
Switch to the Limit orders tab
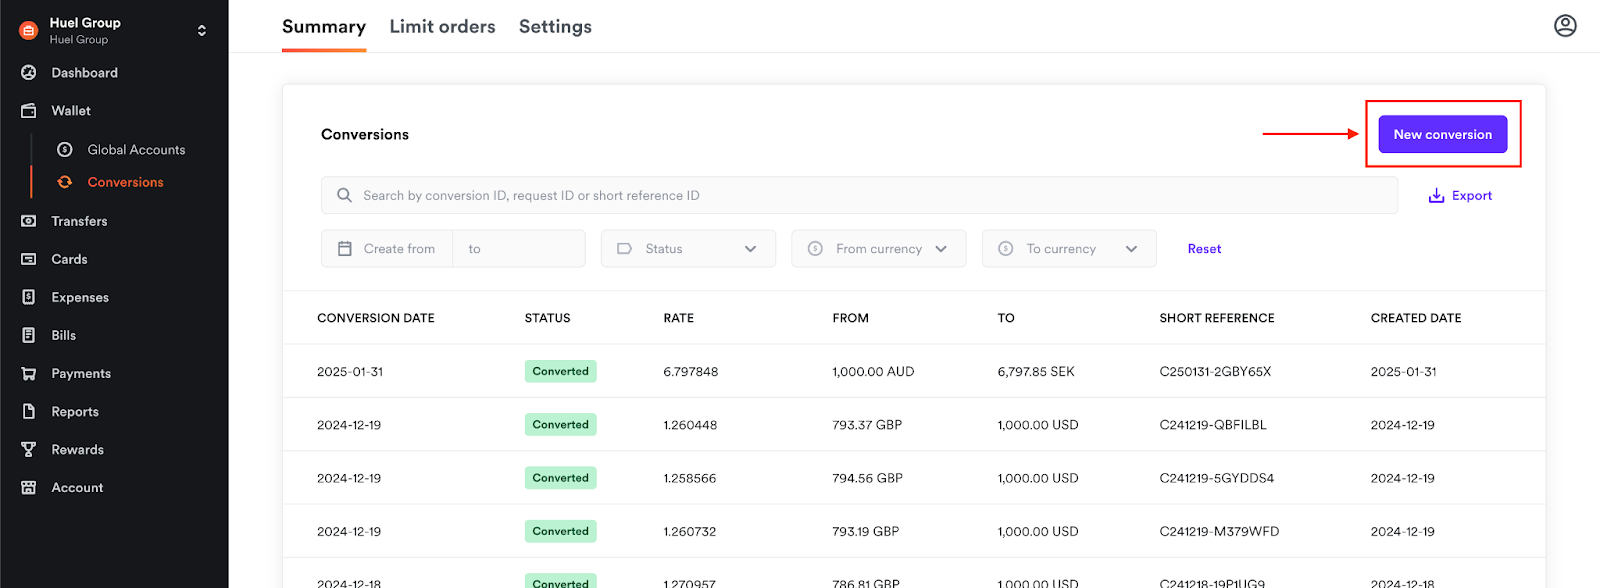(442, 27)
